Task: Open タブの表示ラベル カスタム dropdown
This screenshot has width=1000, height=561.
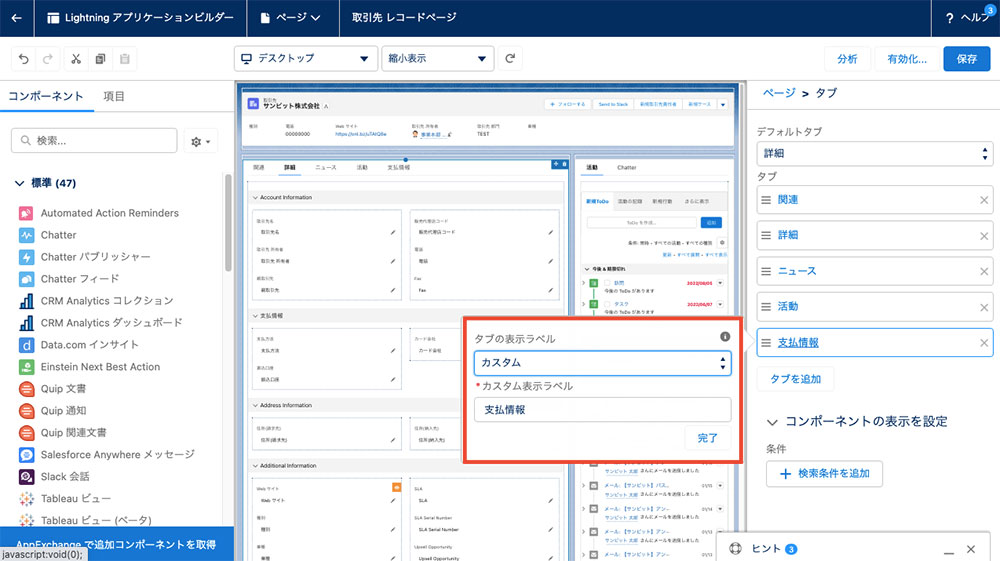Action: tap(602, 363)
